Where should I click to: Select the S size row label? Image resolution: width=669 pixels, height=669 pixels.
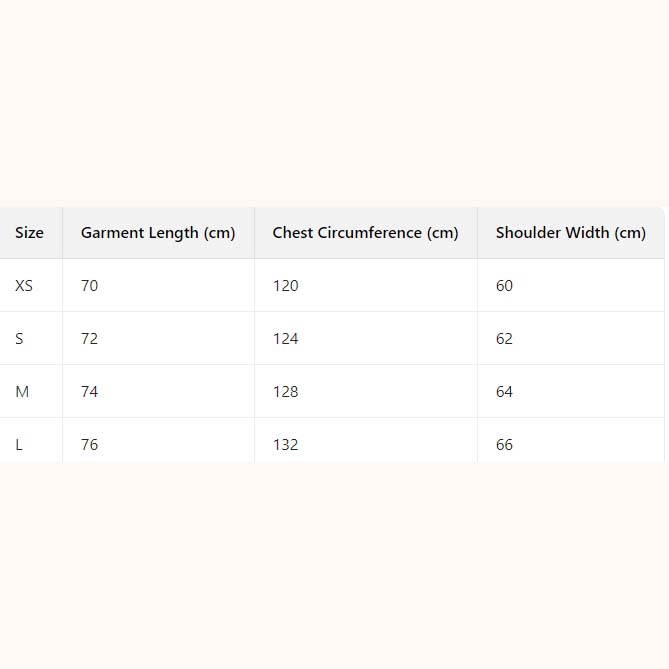click(19, 339)
